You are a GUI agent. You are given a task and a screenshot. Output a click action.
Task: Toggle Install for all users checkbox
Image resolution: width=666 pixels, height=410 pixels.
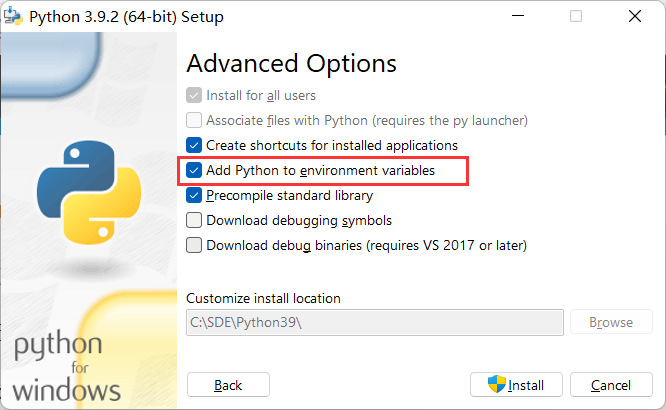coord(194,96)
